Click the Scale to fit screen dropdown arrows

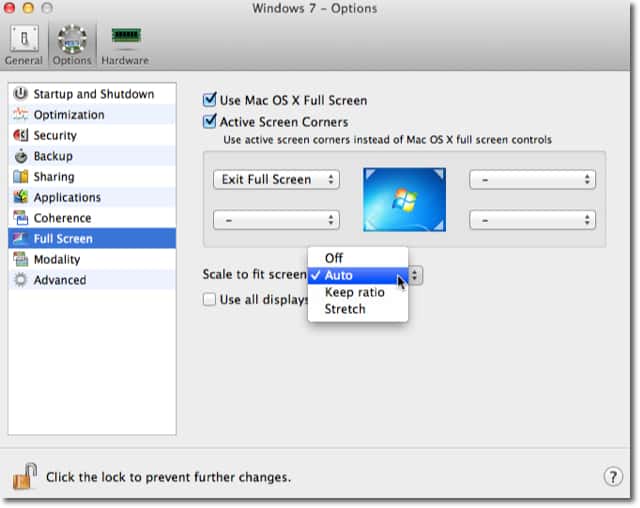point(415,275)
